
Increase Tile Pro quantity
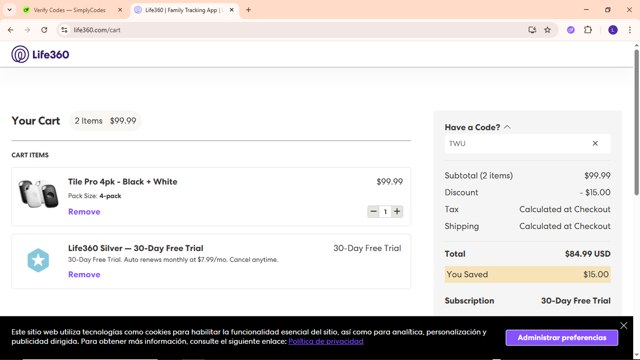point(397,211)
